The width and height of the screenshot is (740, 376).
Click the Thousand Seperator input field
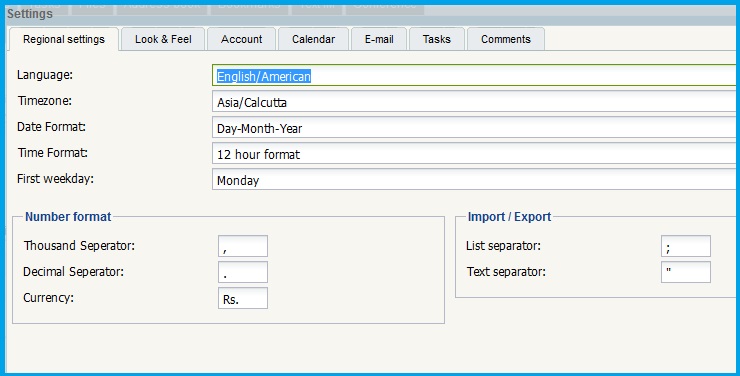click(243, 246)
